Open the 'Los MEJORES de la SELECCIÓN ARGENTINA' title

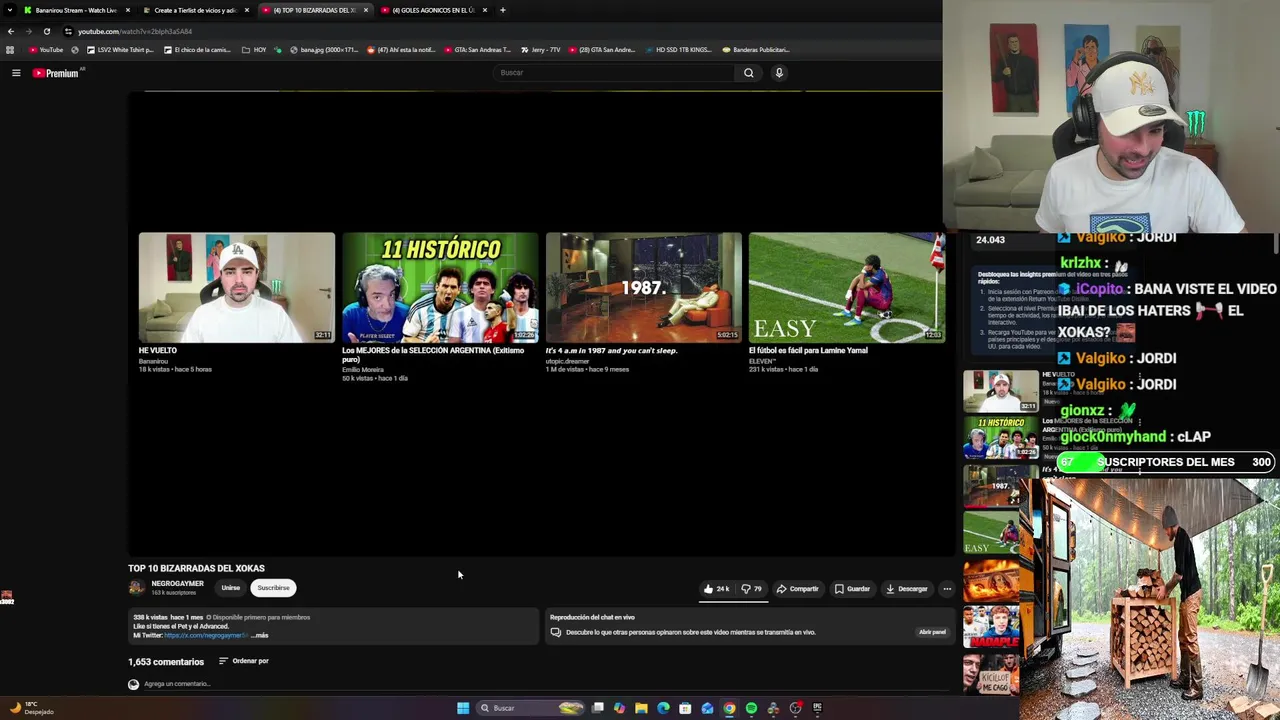tap(433, 355)
